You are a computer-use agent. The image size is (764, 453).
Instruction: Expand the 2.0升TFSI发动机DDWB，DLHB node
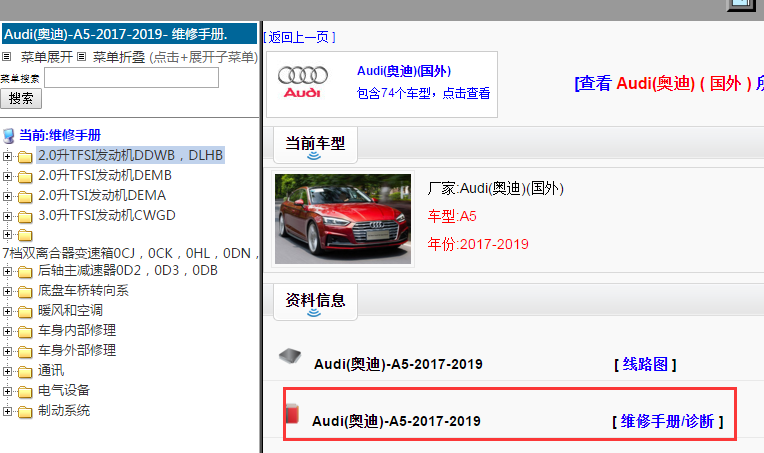[7, 156]
